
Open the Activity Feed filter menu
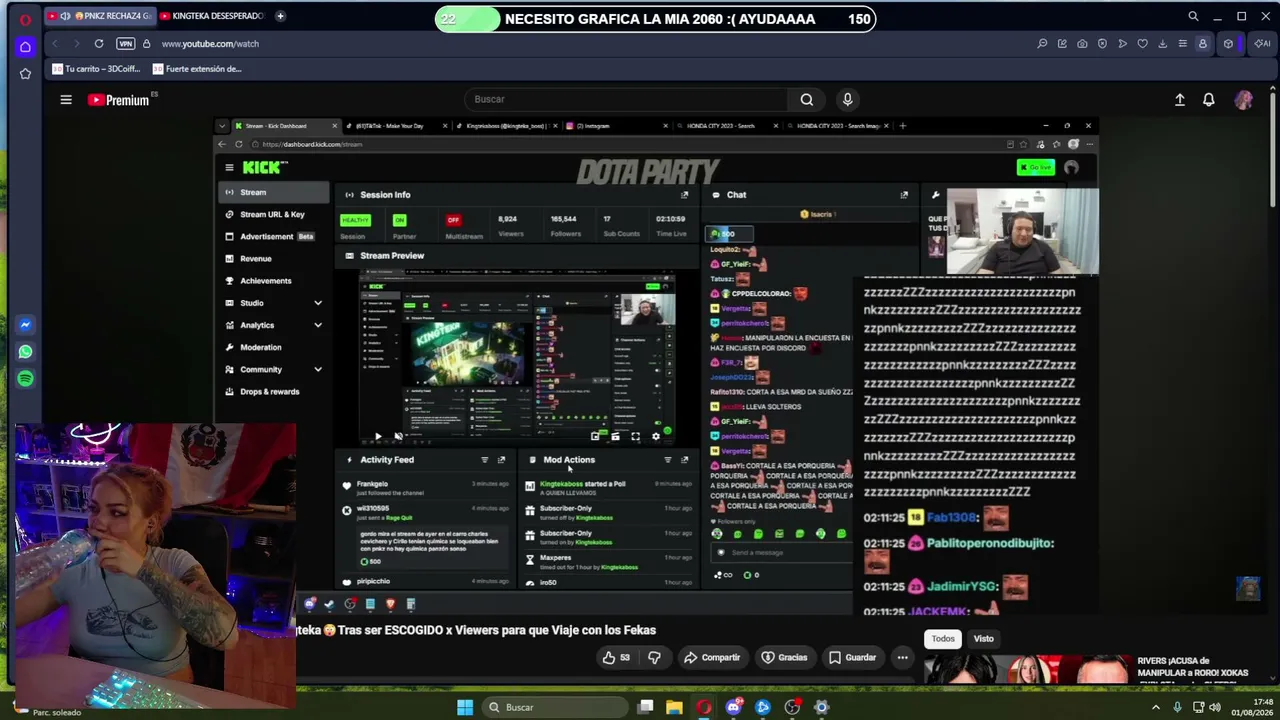(x=485, y=460)
